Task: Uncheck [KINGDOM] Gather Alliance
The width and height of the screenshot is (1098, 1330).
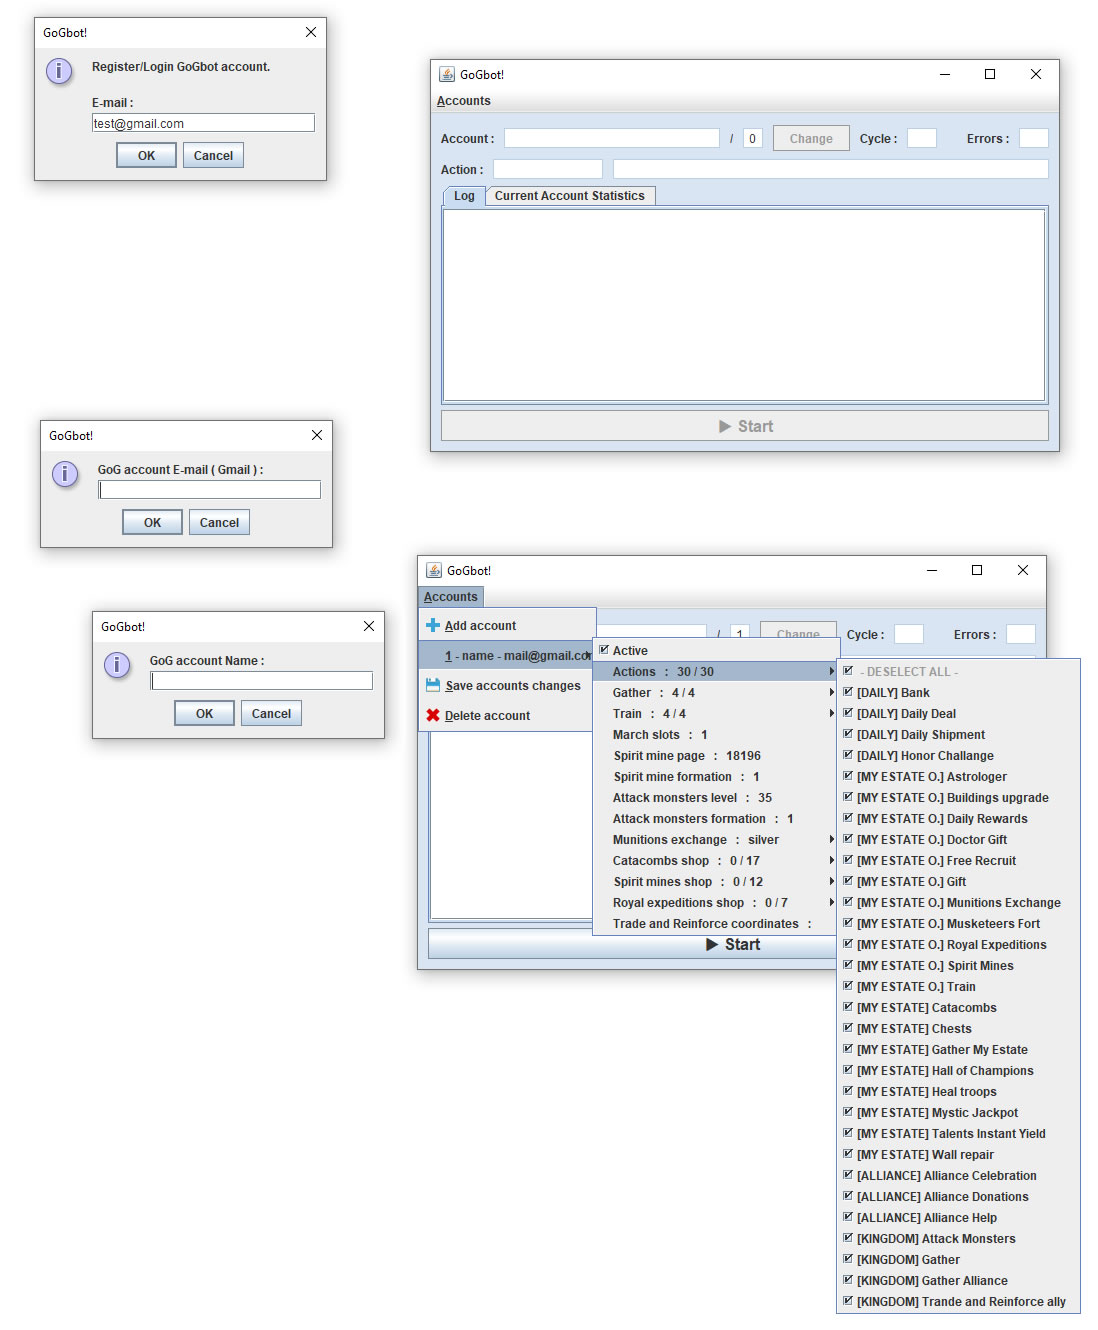Action: (x=848, y=1280)
